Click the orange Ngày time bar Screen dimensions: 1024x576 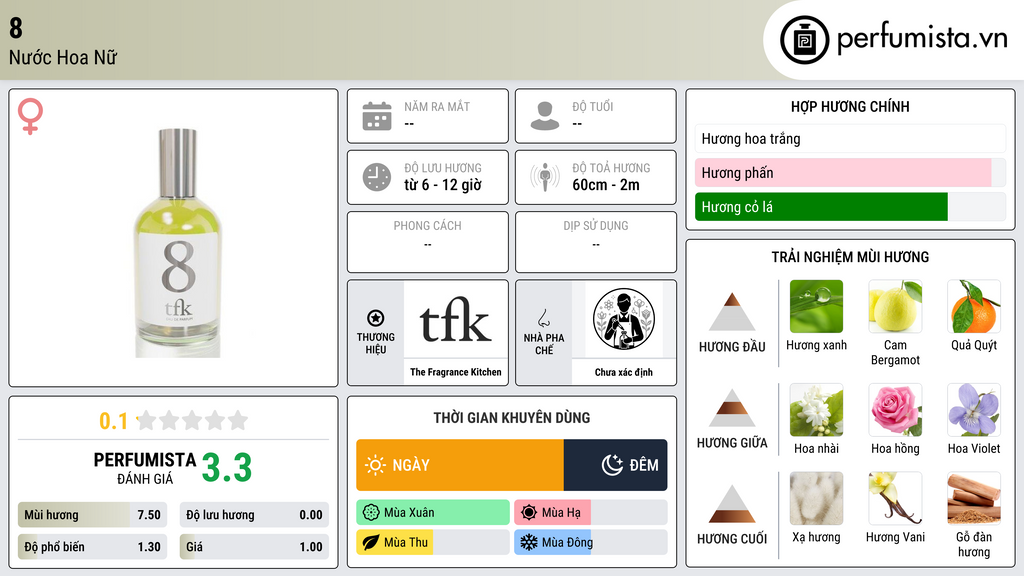tap(460, 465)
